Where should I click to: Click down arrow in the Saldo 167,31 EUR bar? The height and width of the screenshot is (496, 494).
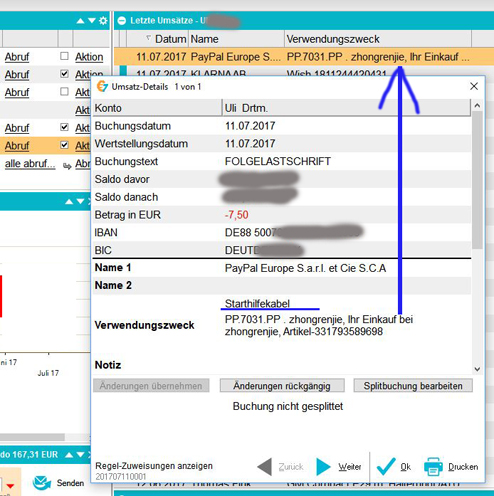coord(80,455)
